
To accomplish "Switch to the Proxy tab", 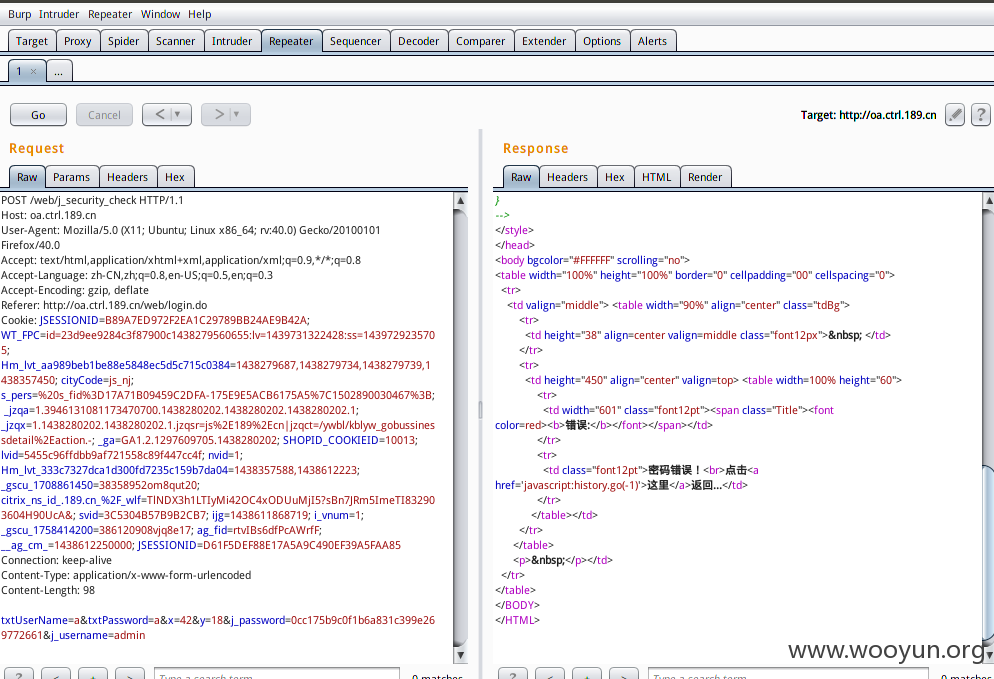I will coord(77,41).
